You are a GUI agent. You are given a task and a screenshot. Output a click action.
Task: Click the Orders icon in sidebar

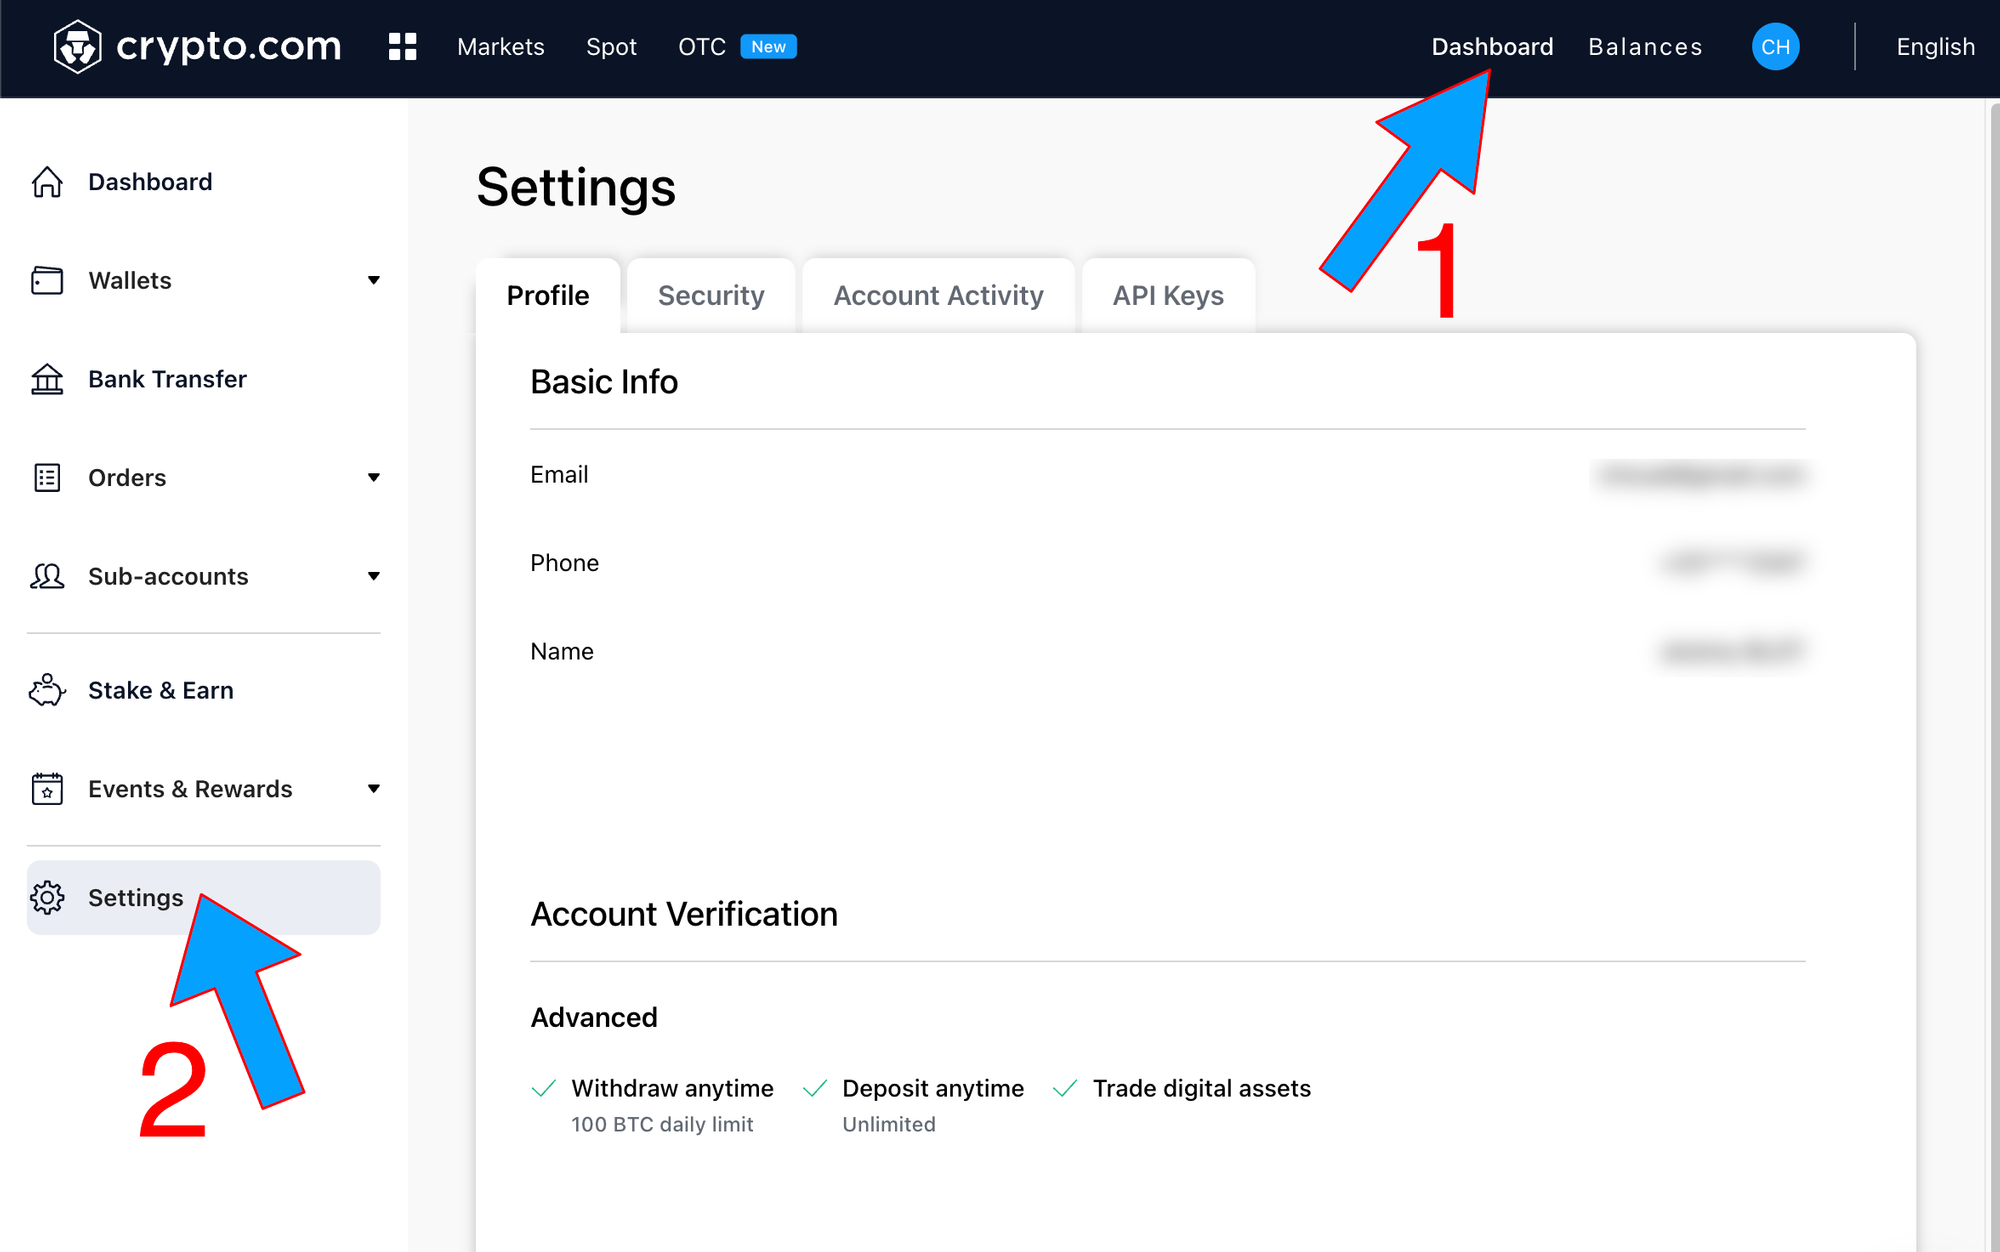pyautogui.click(x=46, y=476)
